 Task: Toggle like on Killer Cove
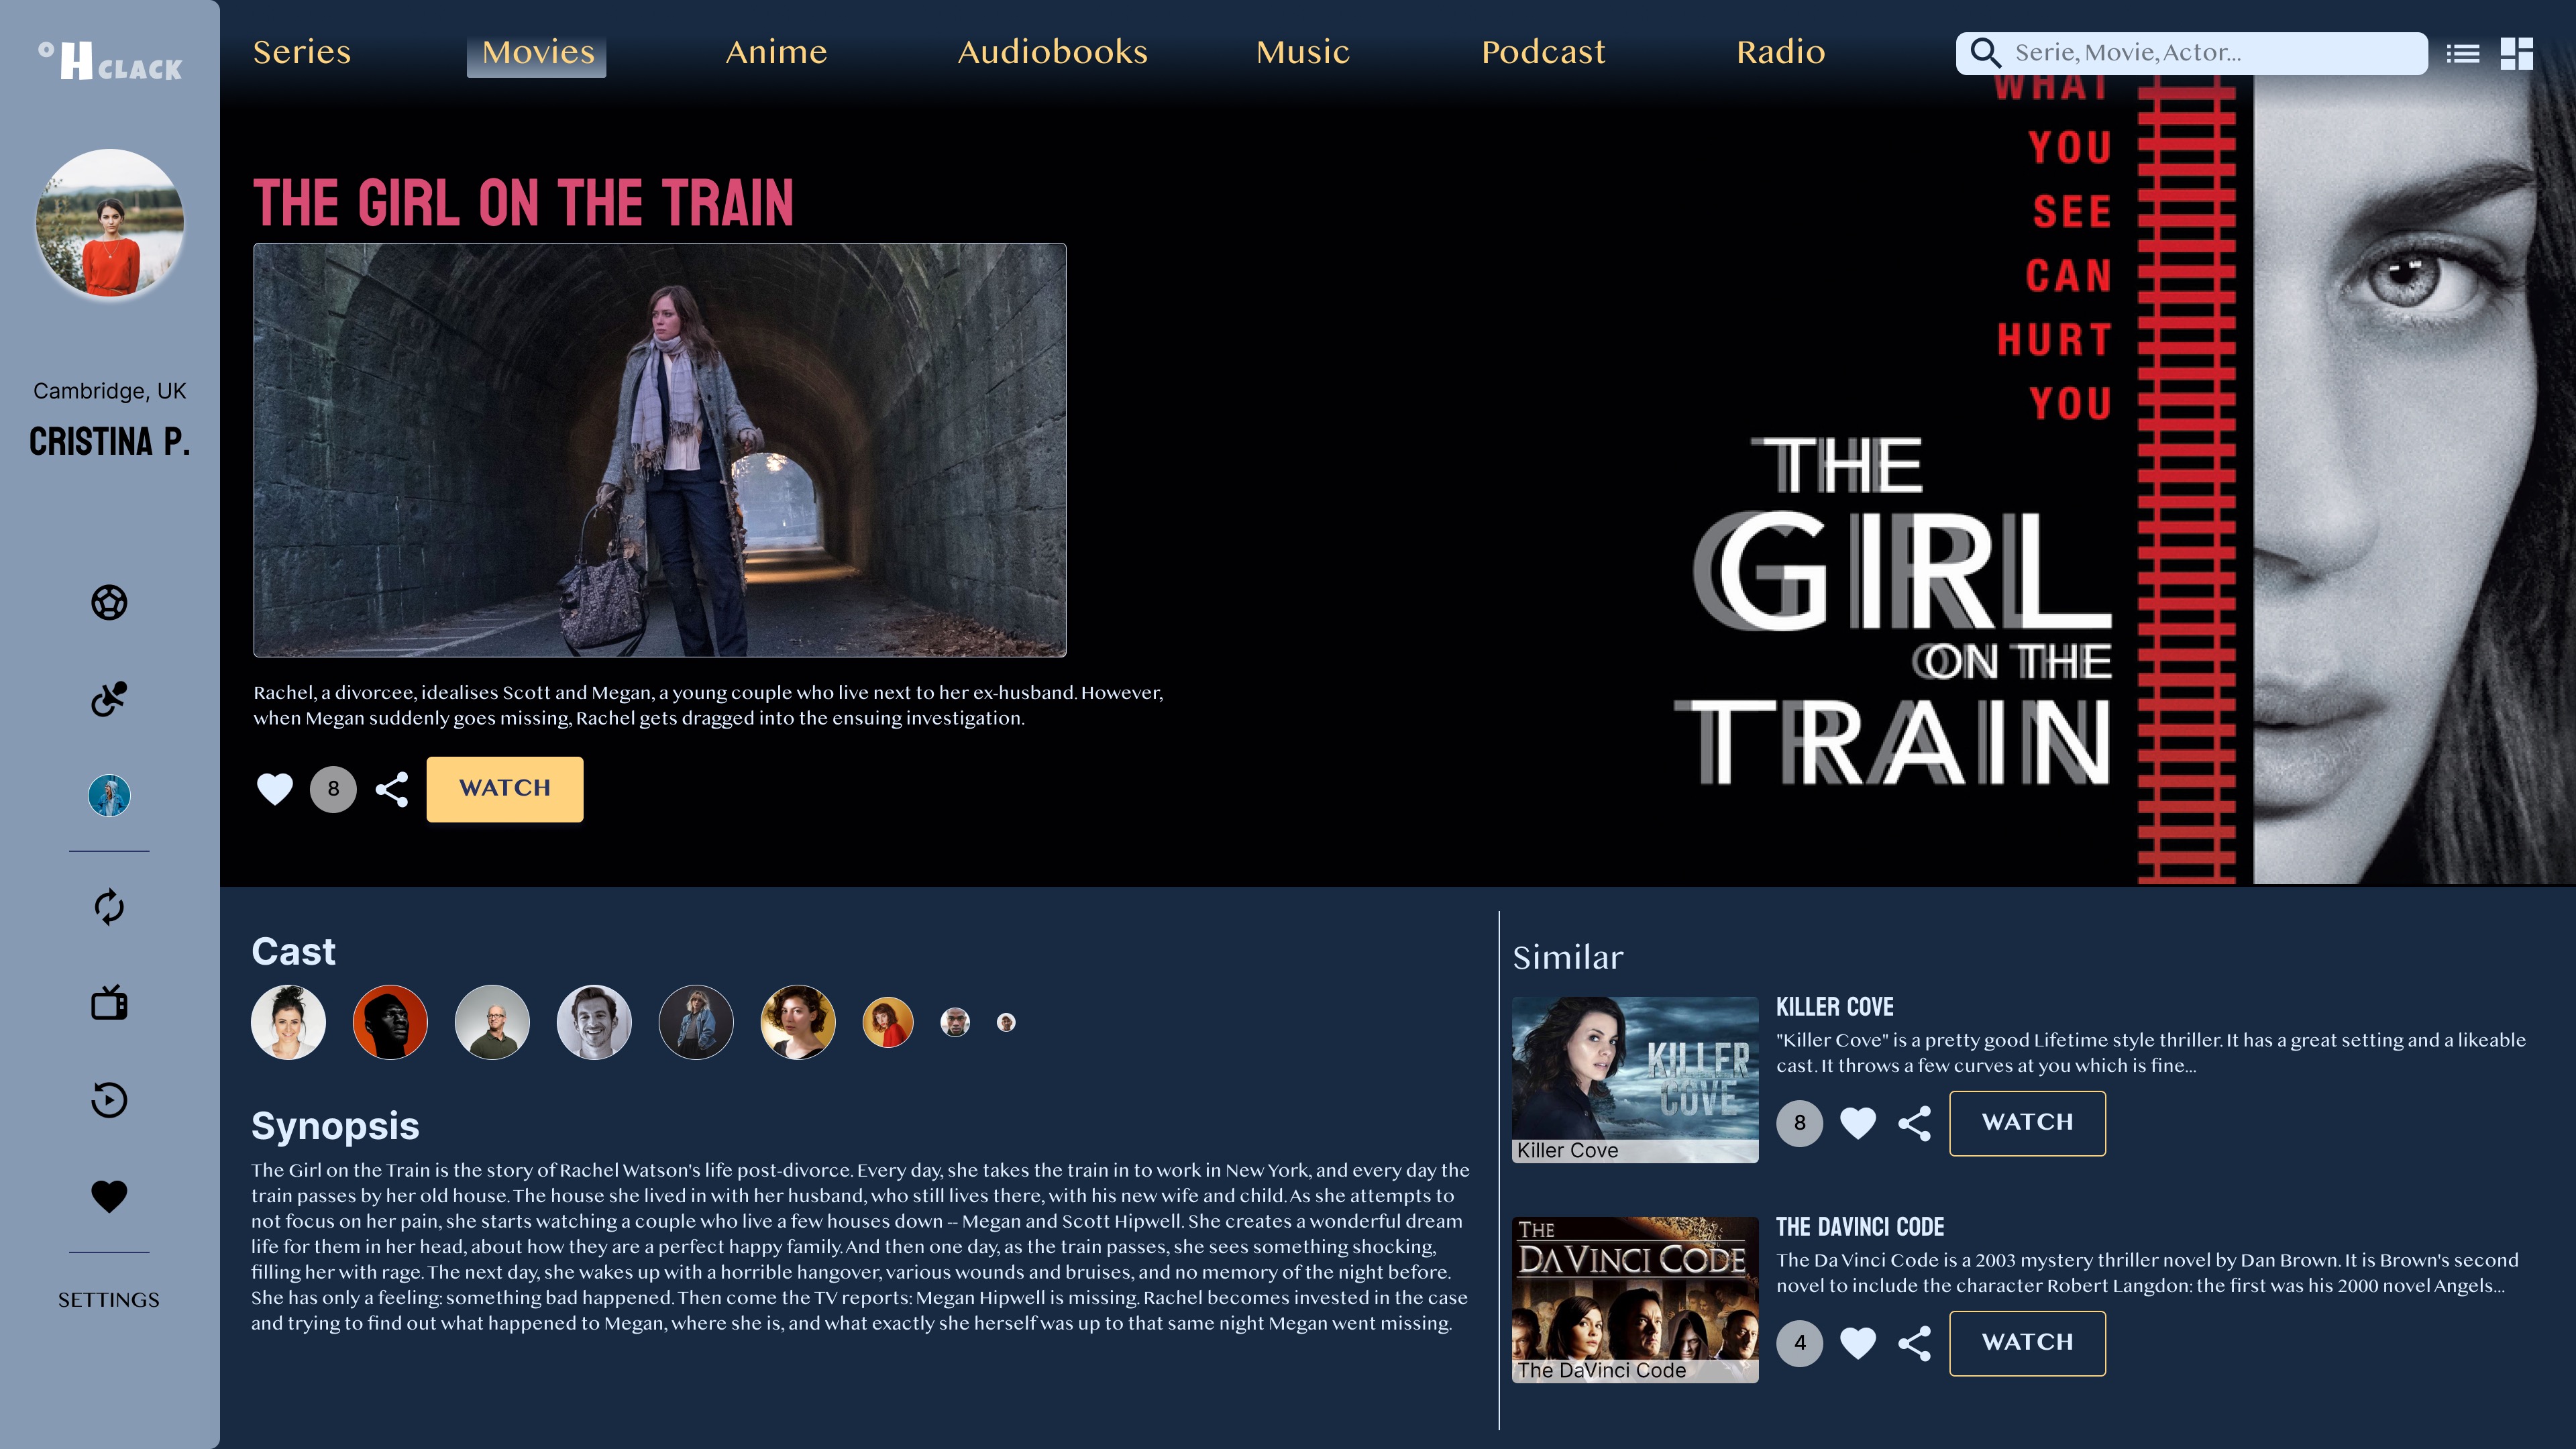(x=1858, y=1123)
